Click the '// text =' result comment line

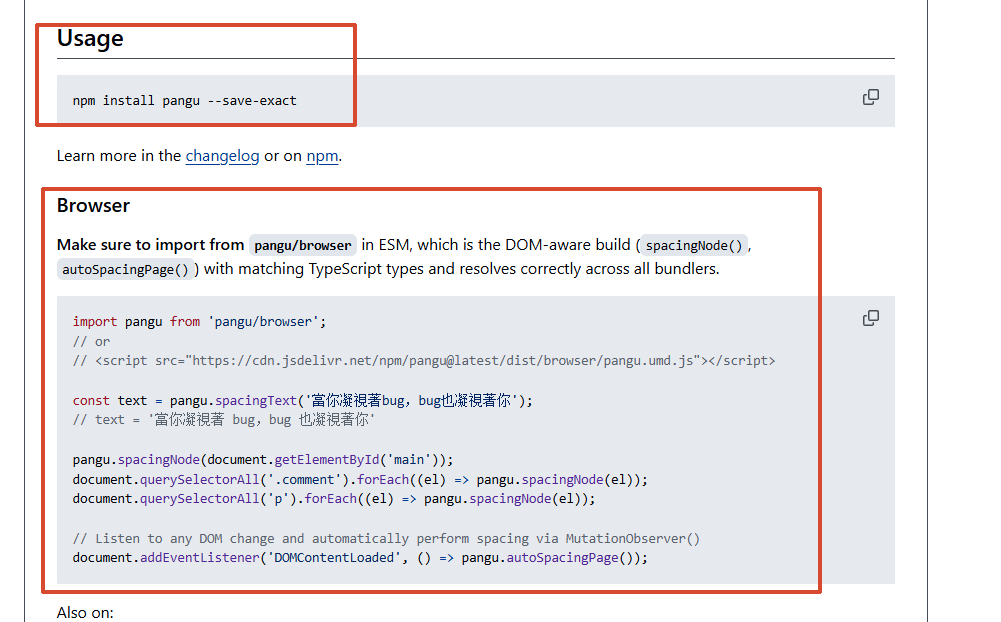pos(223,420)
